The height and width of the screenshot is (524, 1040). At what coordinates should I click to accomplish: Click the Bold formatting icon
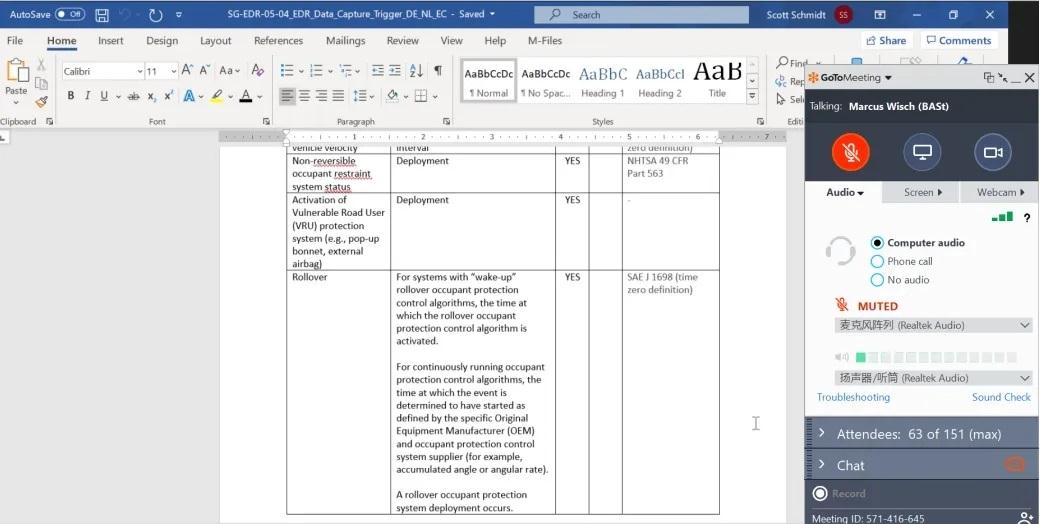tap(71, 96)
